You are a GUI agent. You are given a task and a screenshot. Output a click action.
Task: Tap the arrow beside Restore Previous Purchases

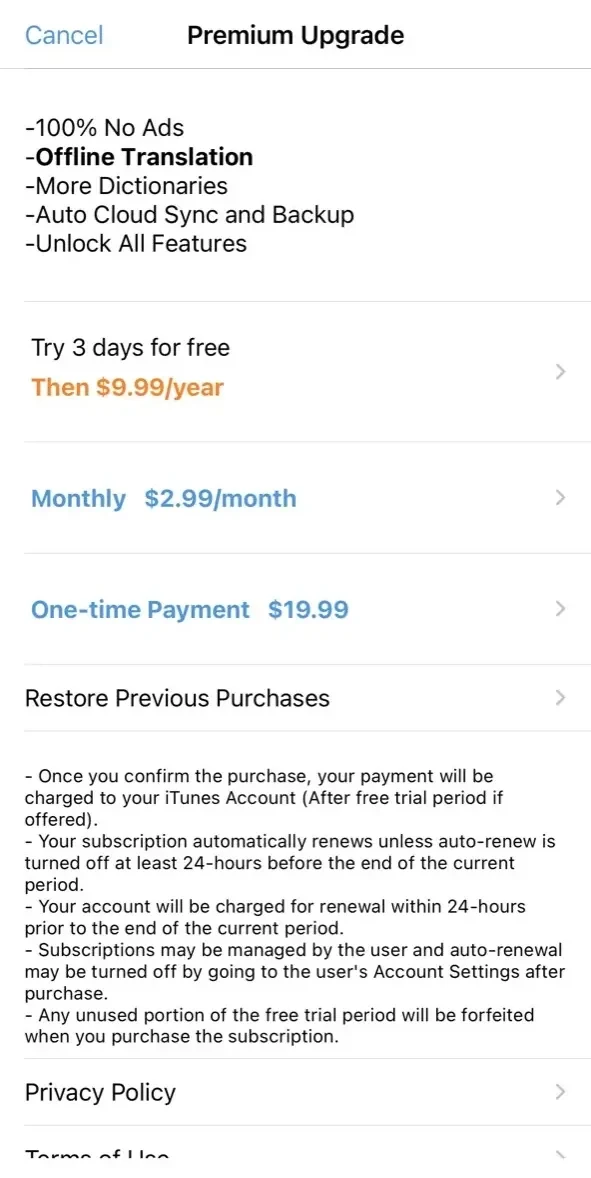click(x=559, y=698)
